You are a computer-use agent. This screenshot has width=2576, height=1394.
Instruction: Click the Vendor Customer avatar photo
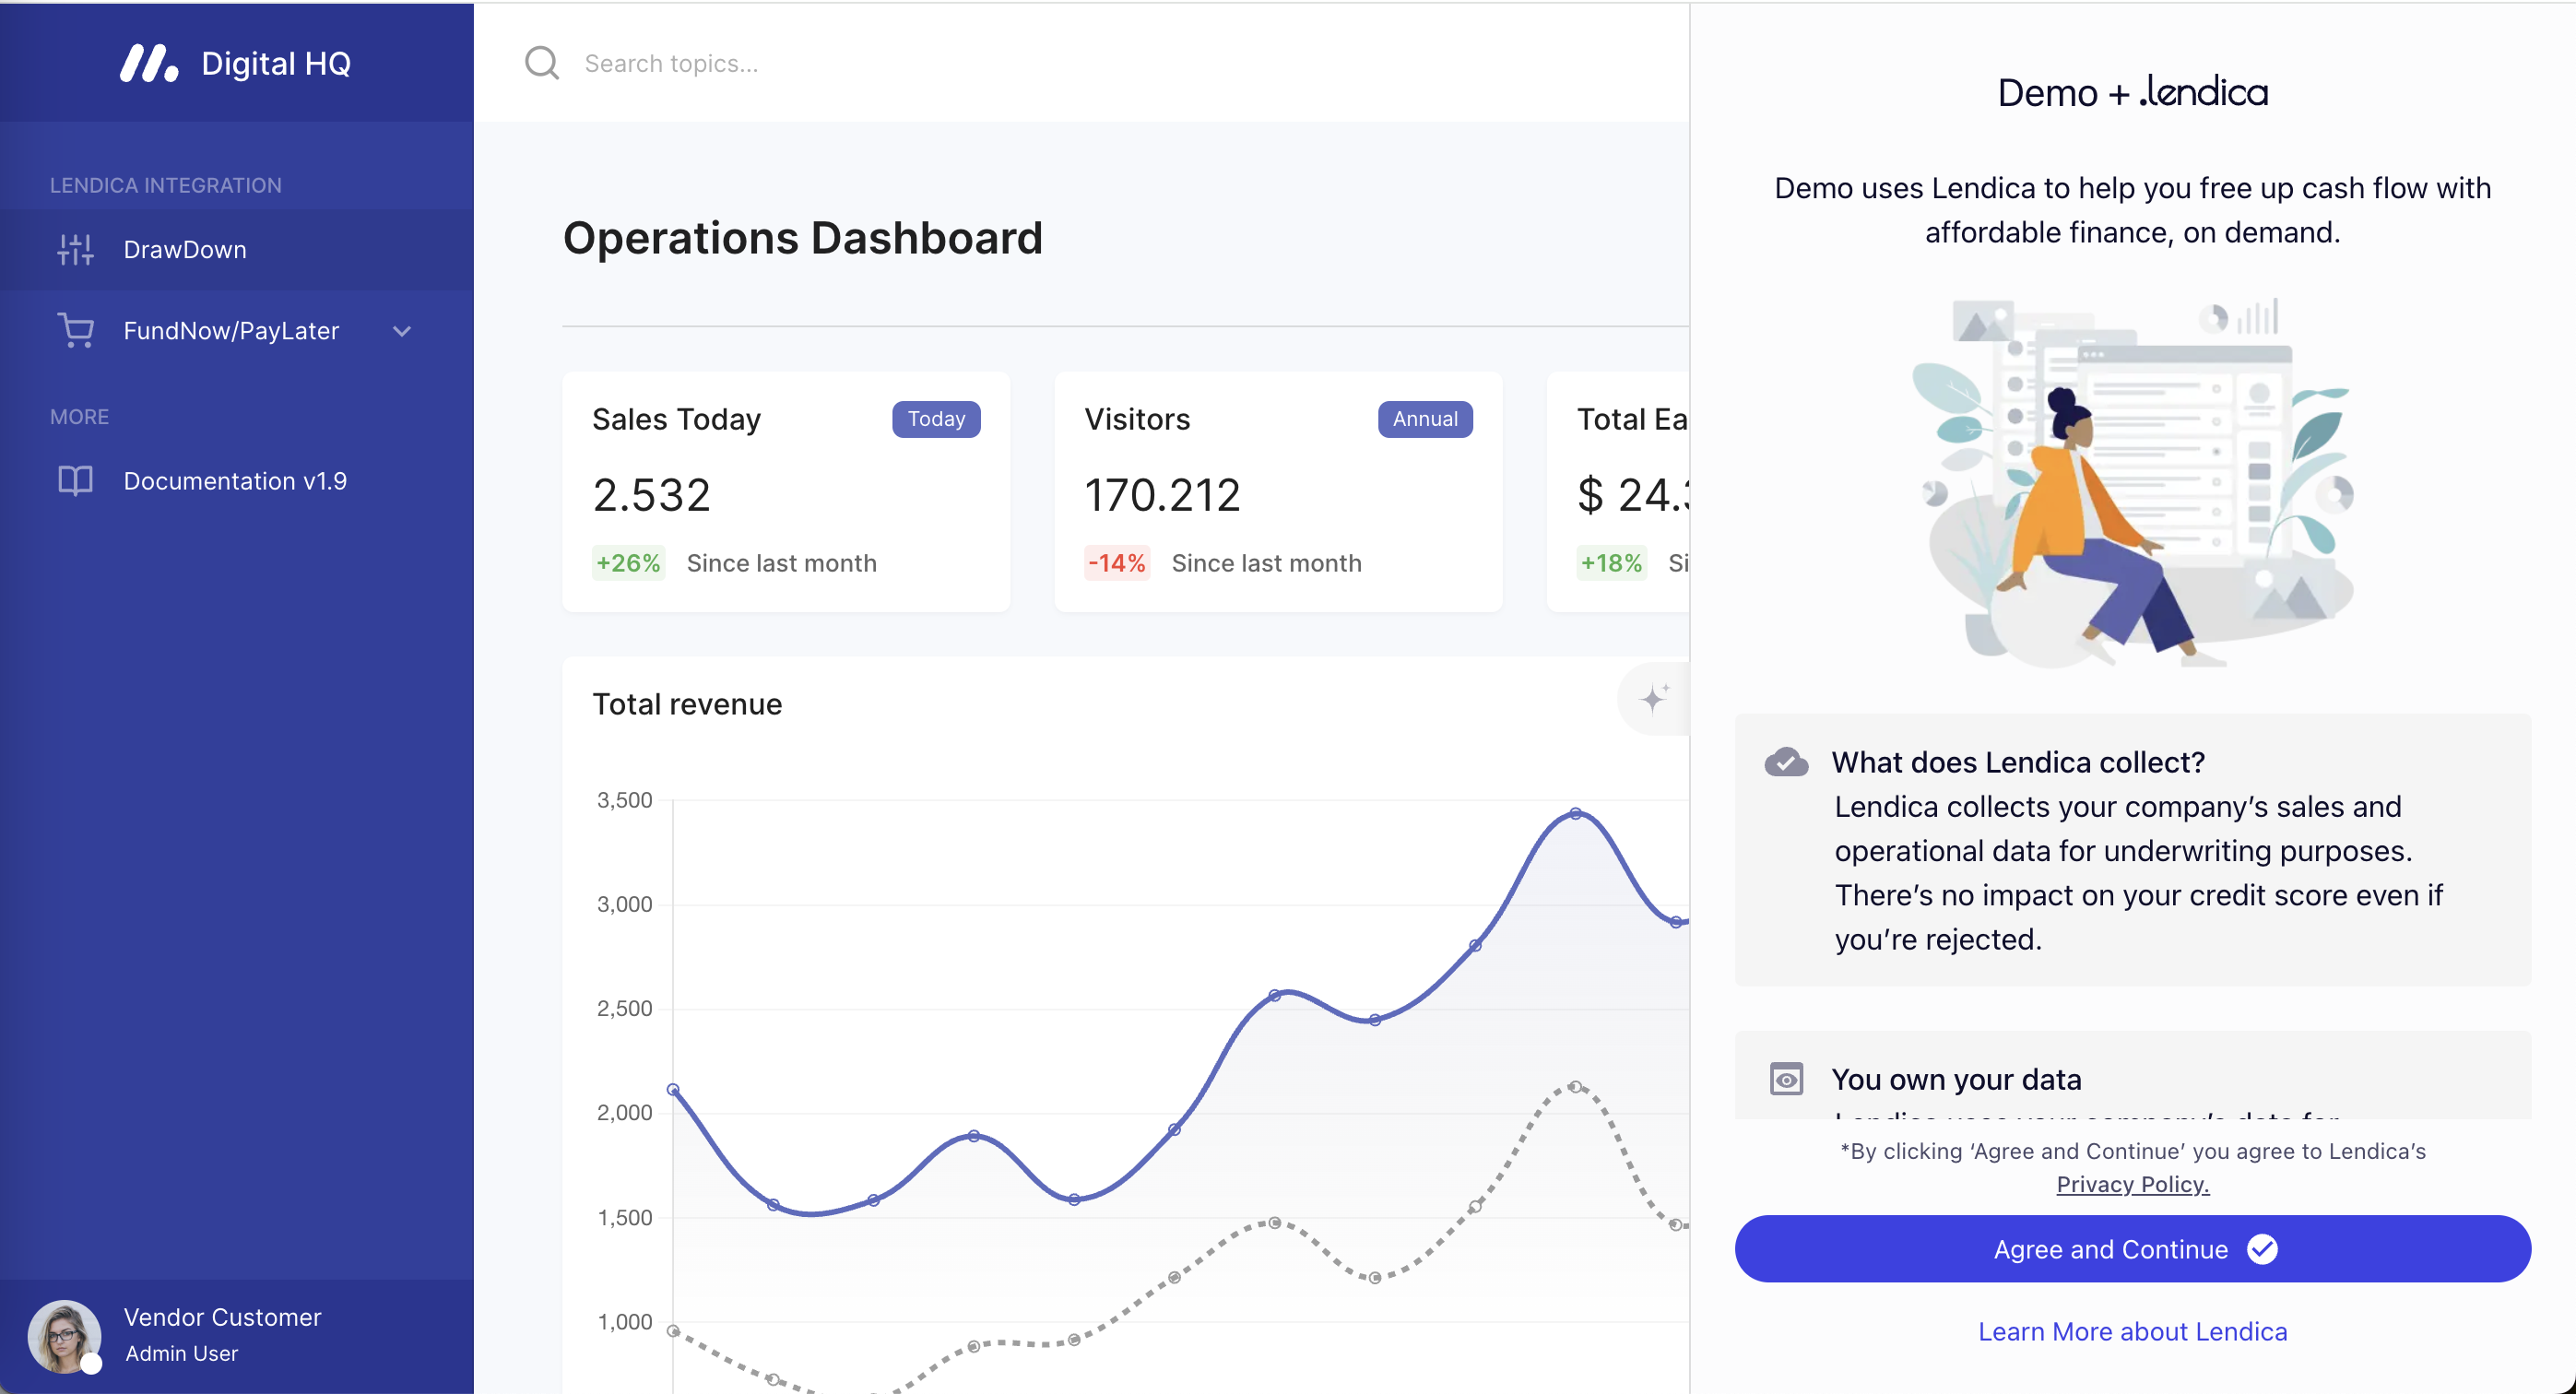[64, 1336]
